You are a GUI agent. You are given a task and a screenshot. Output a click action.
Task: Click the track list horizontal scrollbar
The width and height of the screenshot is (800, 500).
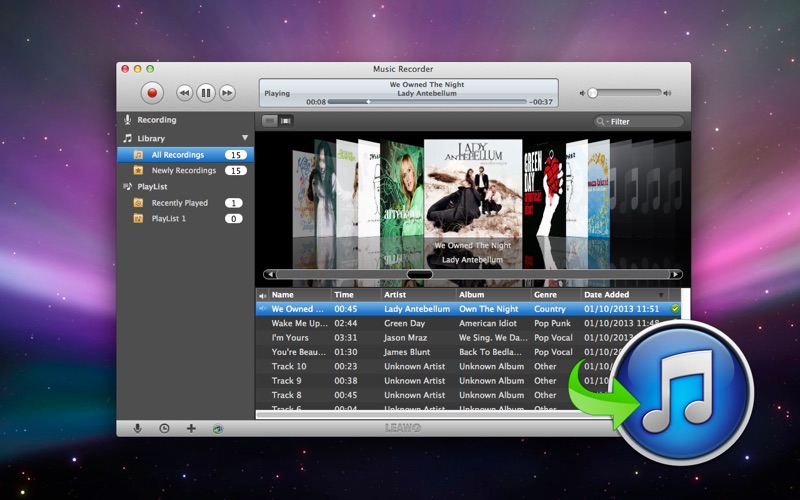[434, 415]
